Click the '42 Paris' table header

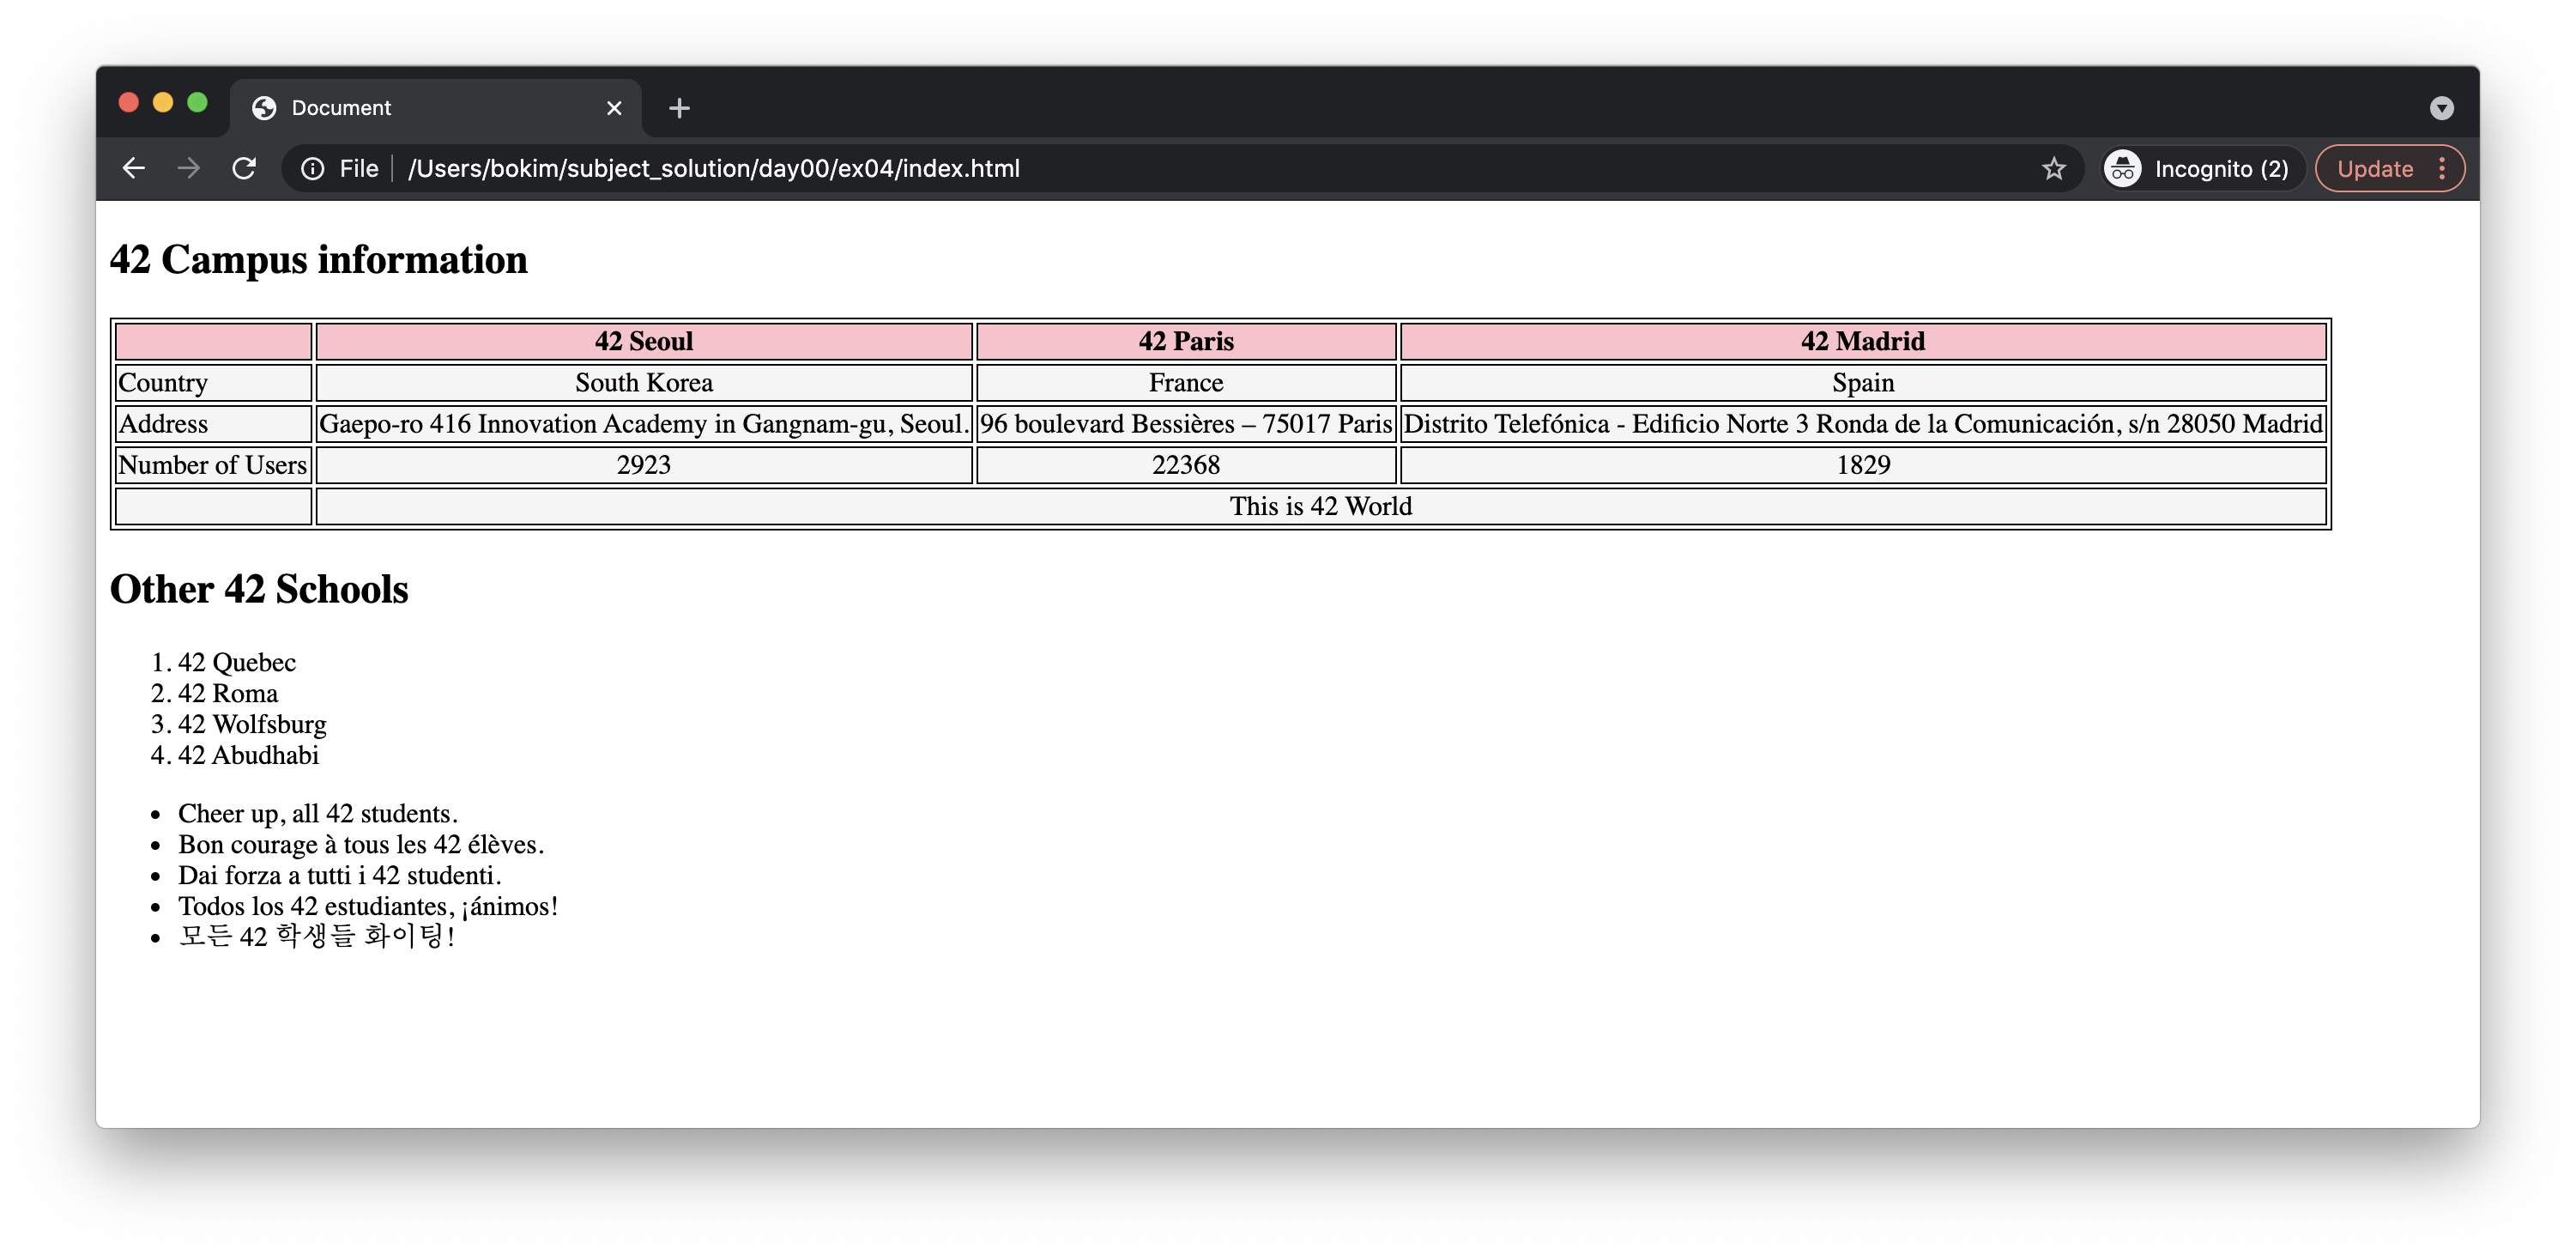(1186, 342)
